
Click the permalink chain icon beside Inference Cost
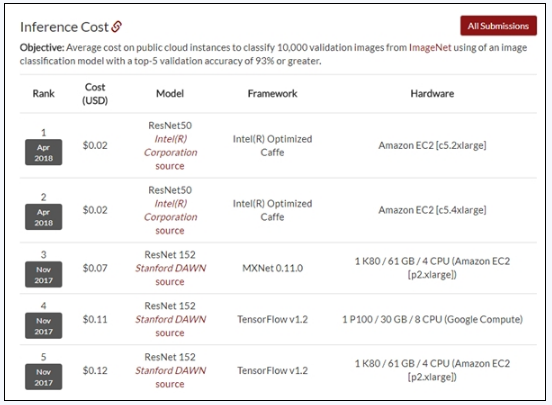(x=117, y=26)
